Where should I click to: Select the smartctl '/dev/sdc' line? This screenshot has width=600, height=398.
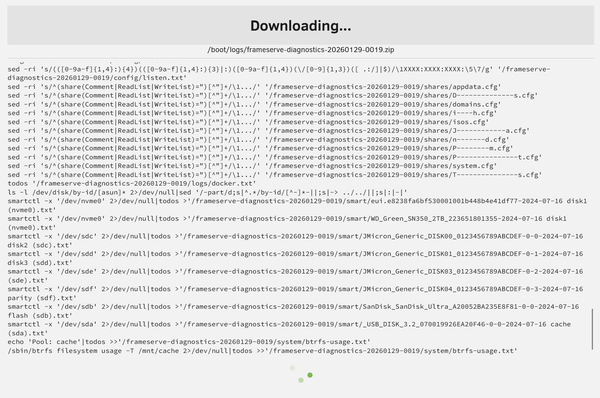point(295,240)
